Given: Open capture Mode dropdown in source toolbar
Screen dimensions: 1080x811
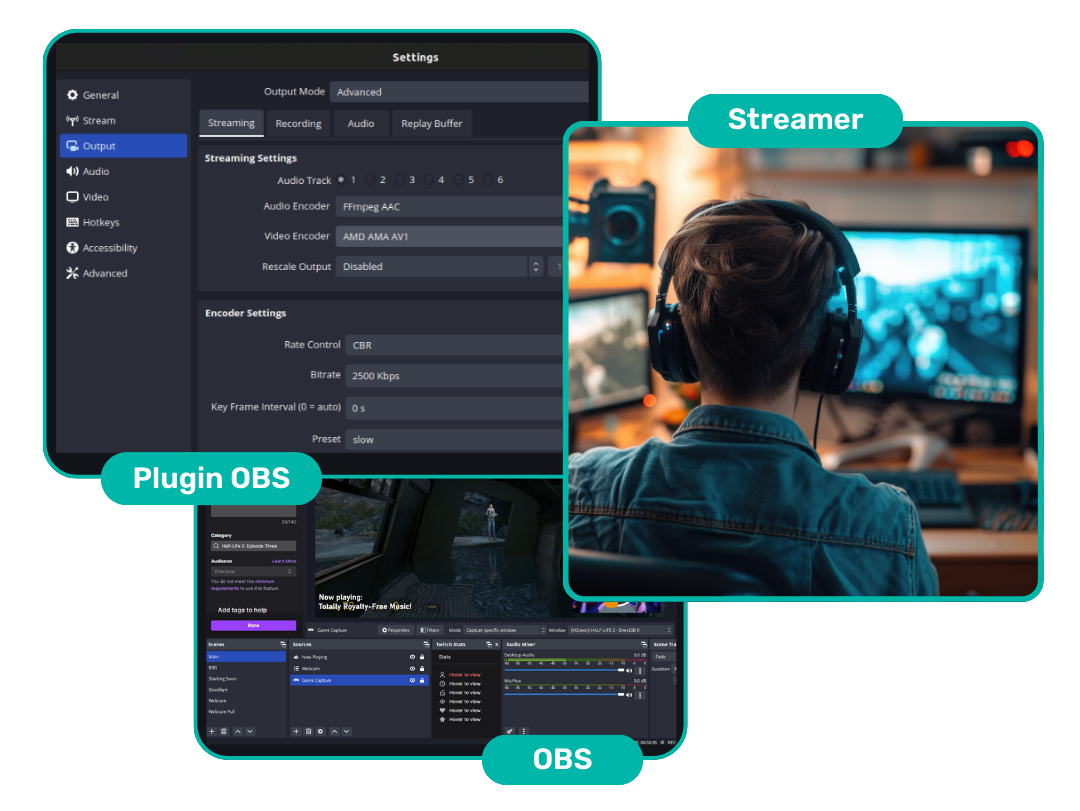Looking at the screenshot, I should pos(505,630).
